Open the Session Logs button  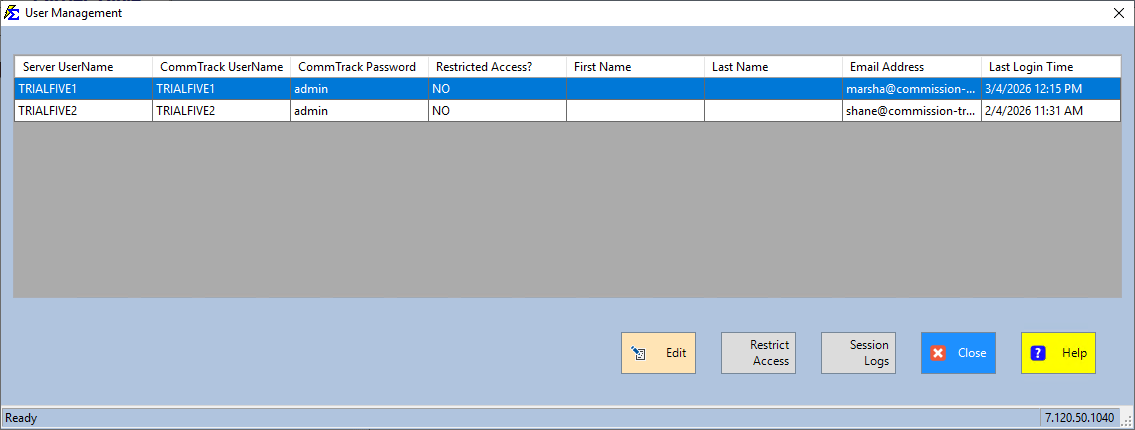coord(858,353)
